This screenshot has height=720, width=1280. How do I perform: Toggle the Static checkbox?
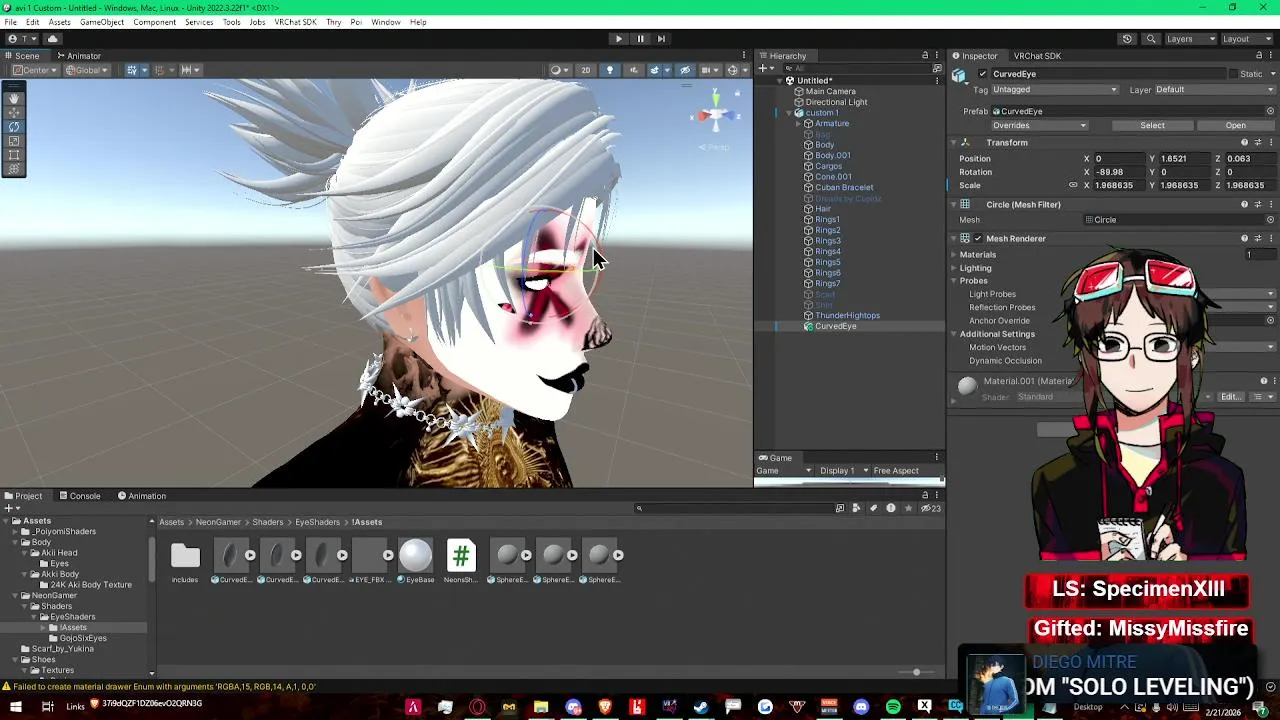coord(1233,74)
